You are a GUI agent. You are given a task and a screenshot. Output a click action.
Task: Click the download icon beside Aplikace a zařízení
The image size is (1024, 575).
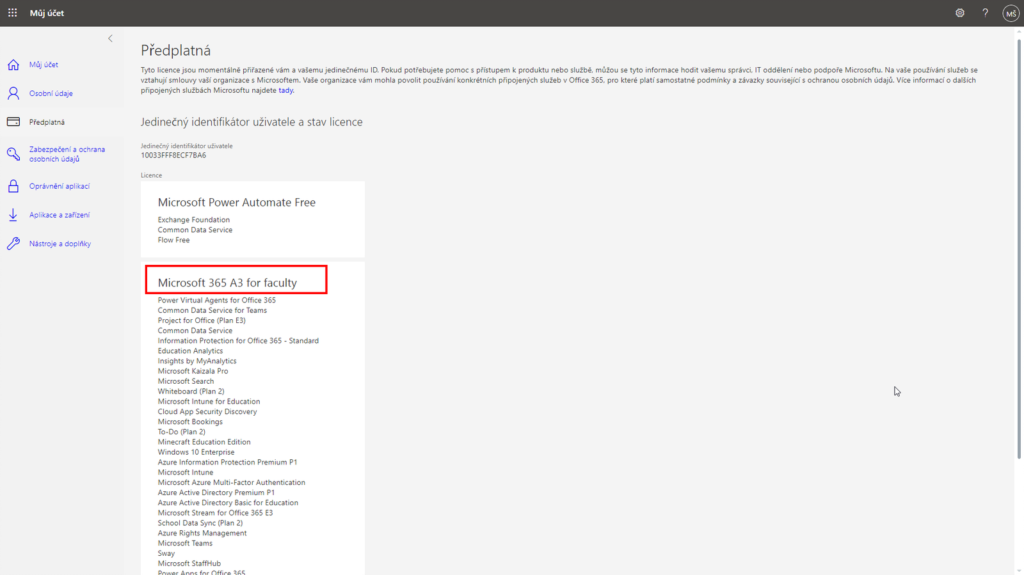[x=13, y=215]
